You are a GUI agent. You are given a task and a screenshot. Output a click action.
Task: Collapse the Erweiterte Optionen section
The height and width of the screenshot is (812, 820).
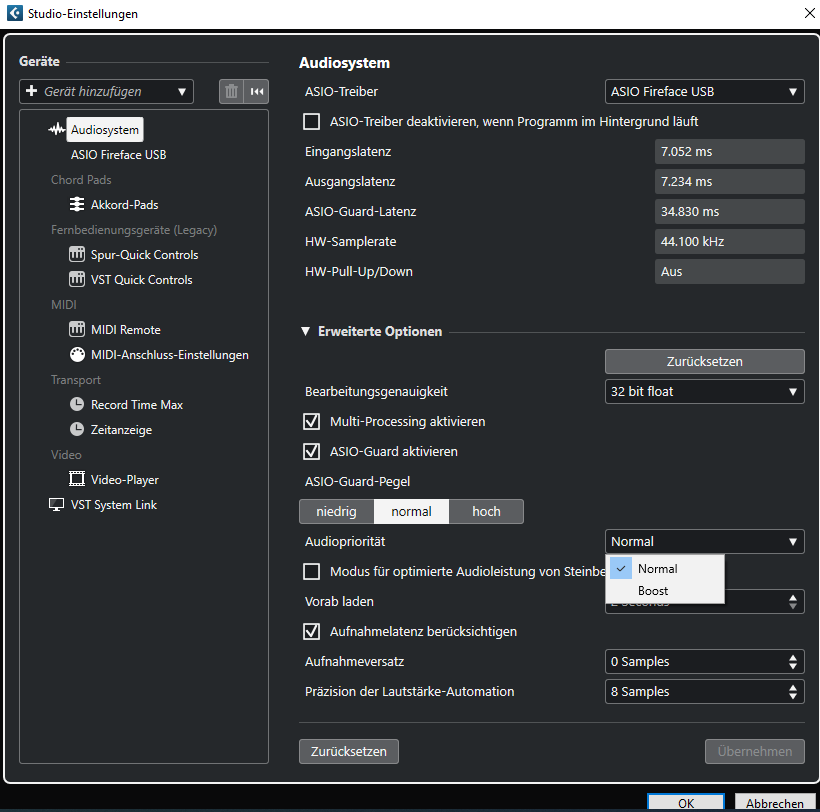point(306,332)
